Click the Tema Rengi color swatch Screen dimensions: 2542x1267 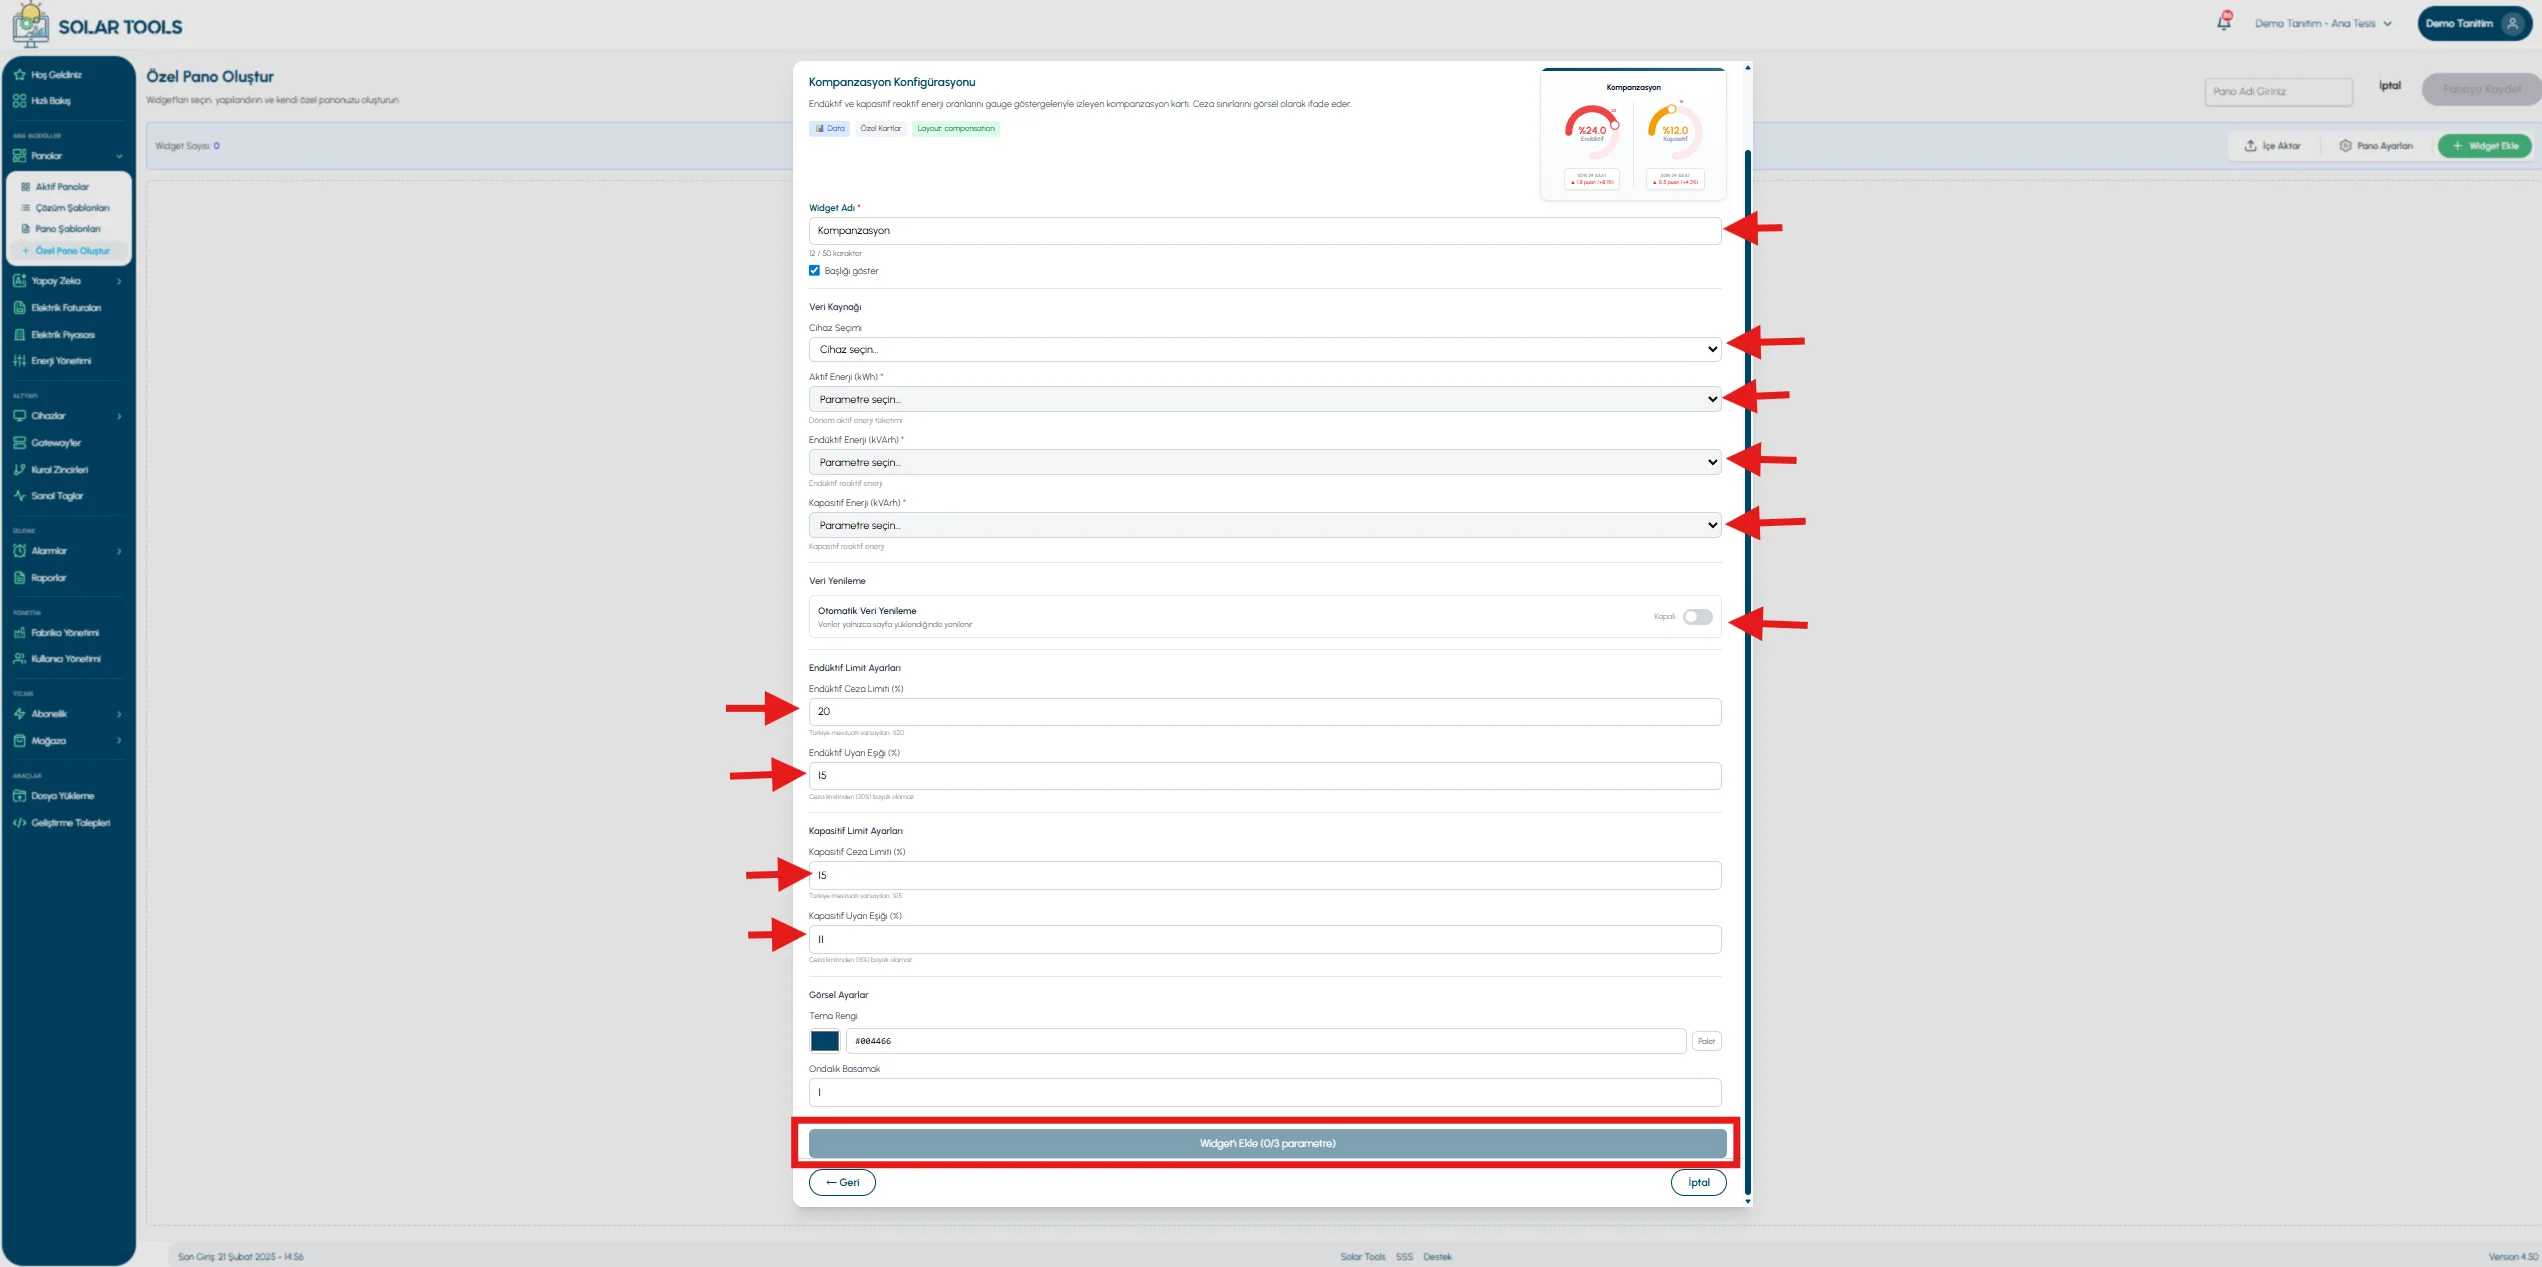(x=824, y=1041)
